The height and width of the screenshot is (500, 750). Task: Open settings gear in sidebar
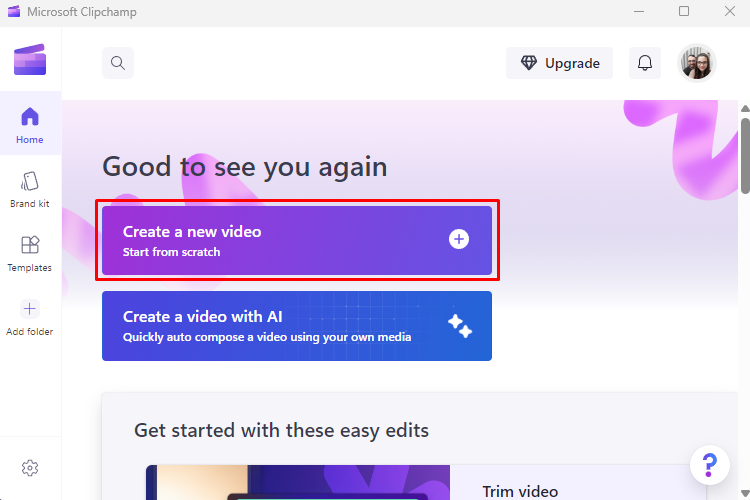pyautogui.click(x=30, y=468)
